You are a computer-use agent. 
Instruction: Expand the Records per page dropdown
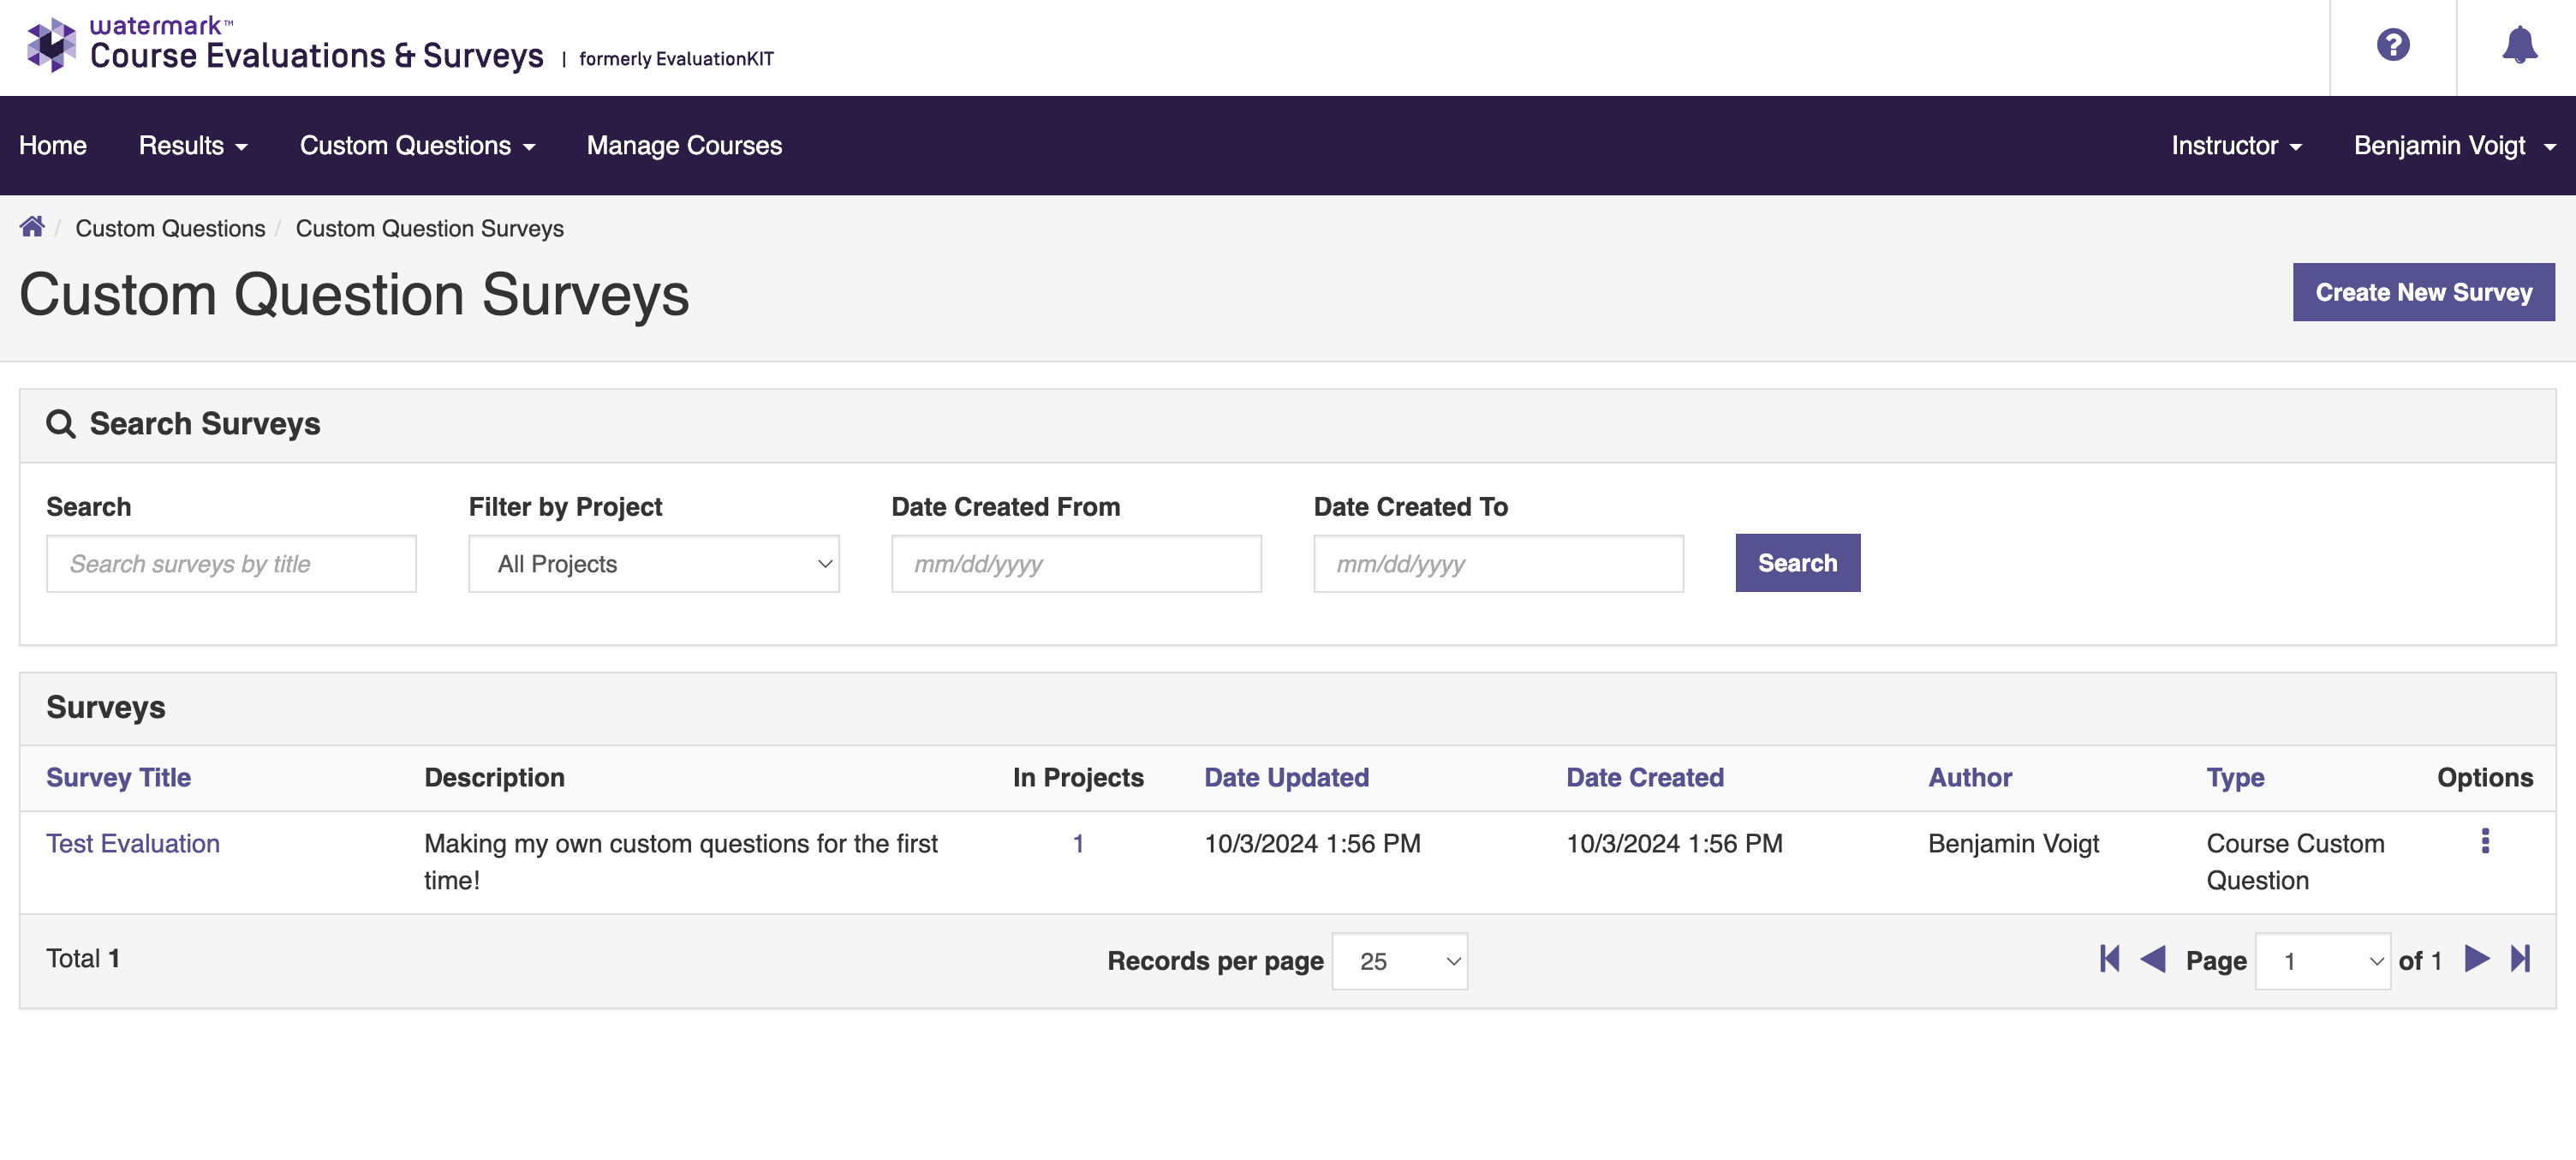[1401, 960]
